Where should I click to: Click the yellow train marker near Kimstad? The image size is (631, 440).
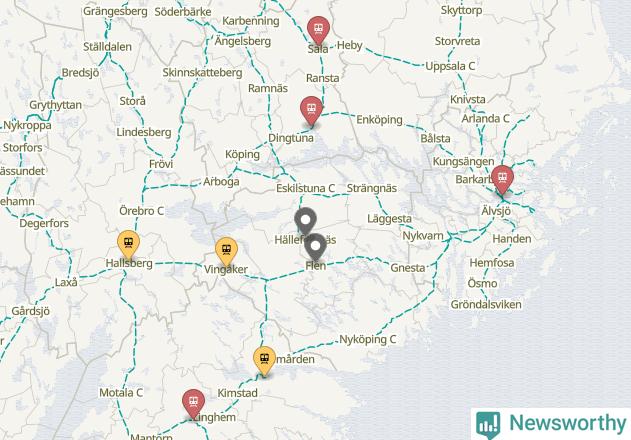coord(264,359)
